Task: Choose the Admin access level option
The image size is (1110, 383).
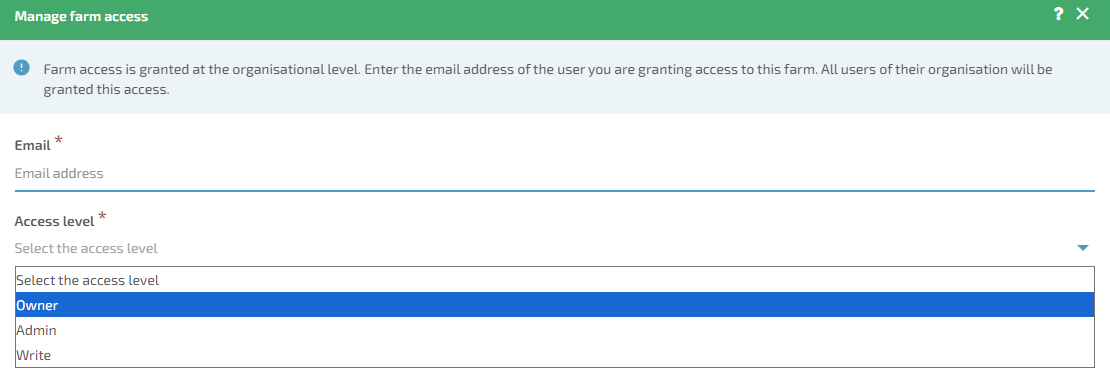Action: pos(554,330)
